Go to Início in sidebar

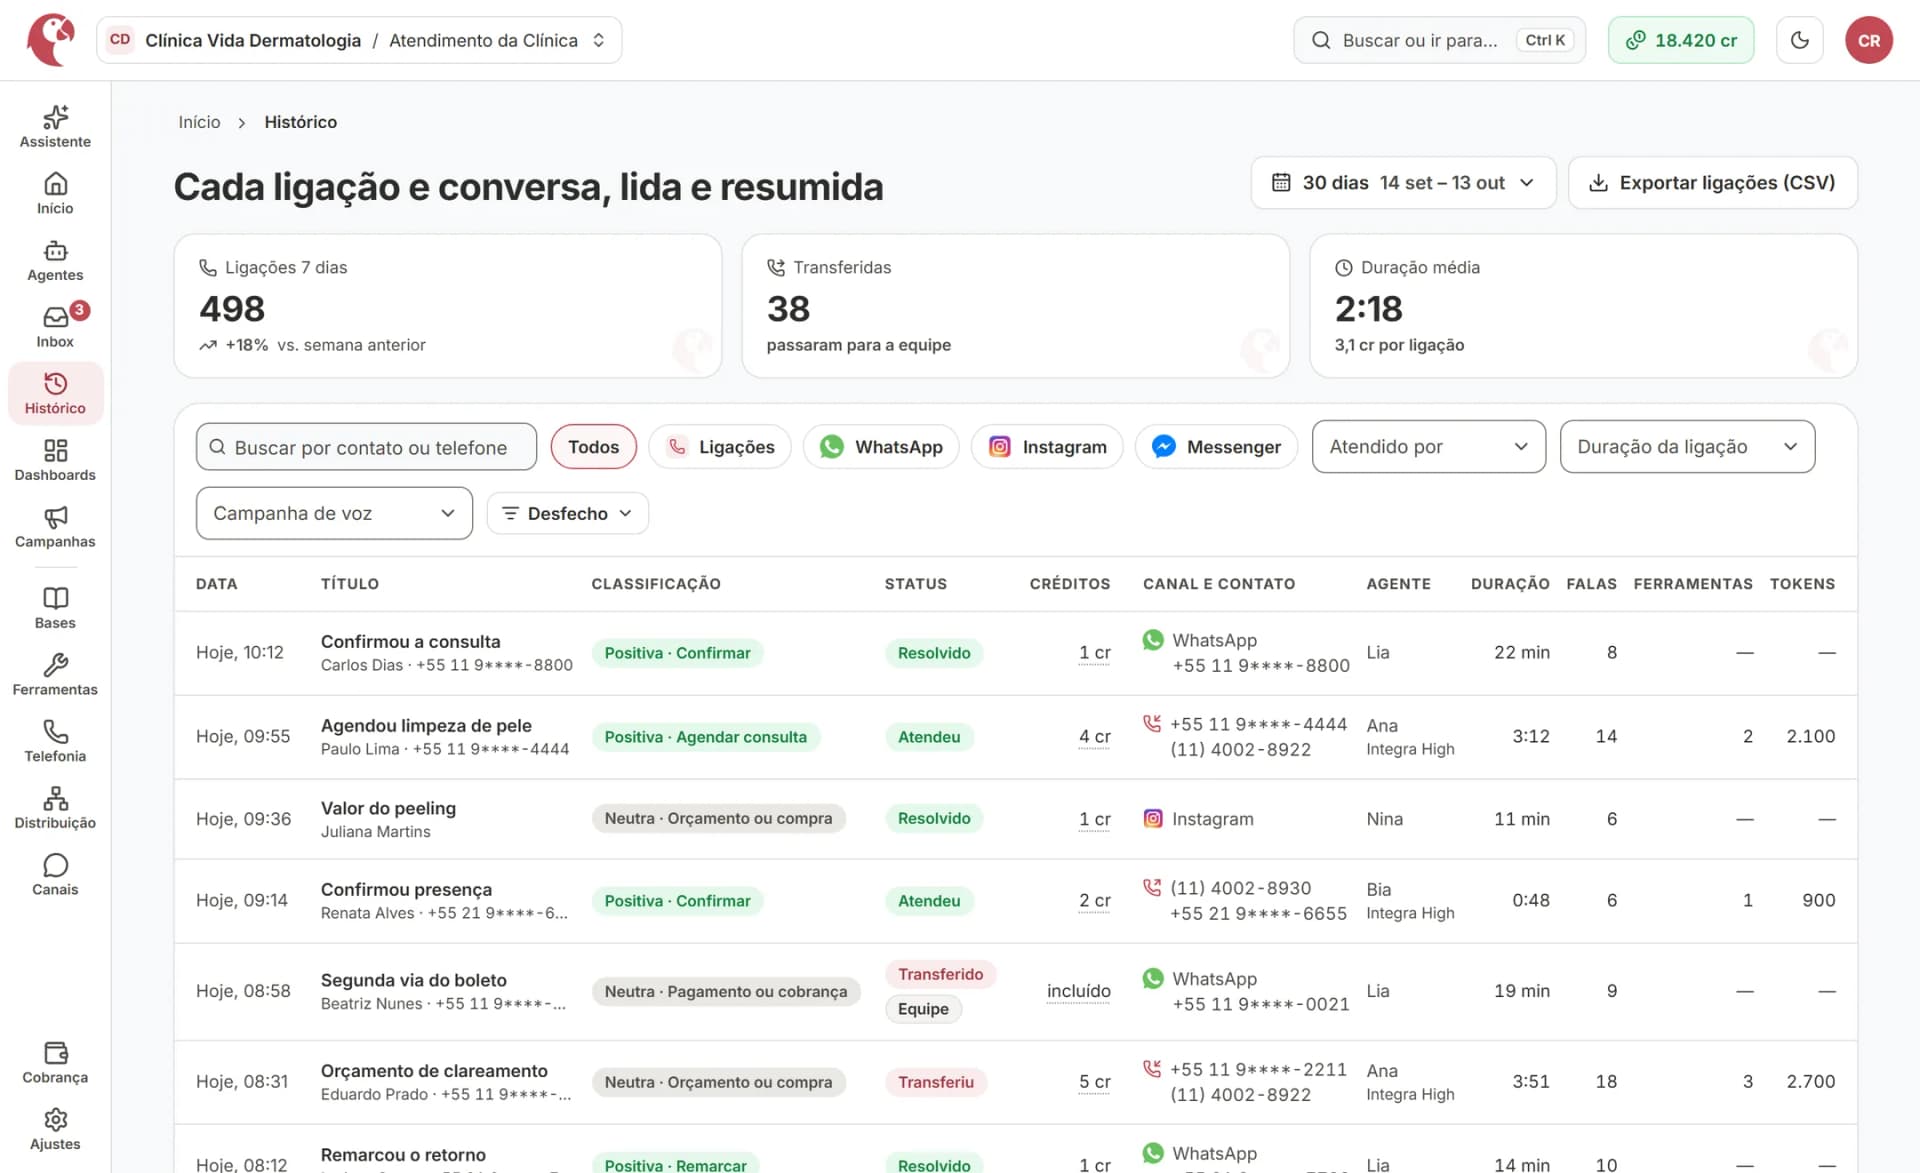pyautogui.click(x=55, y=194)
